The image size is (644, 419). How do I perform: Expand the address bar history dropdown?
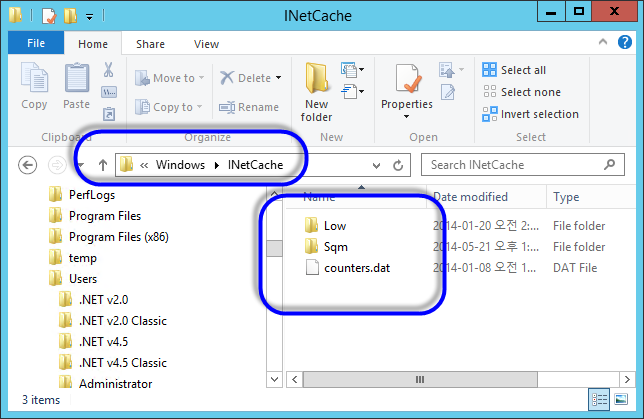(x=376, y=165)
